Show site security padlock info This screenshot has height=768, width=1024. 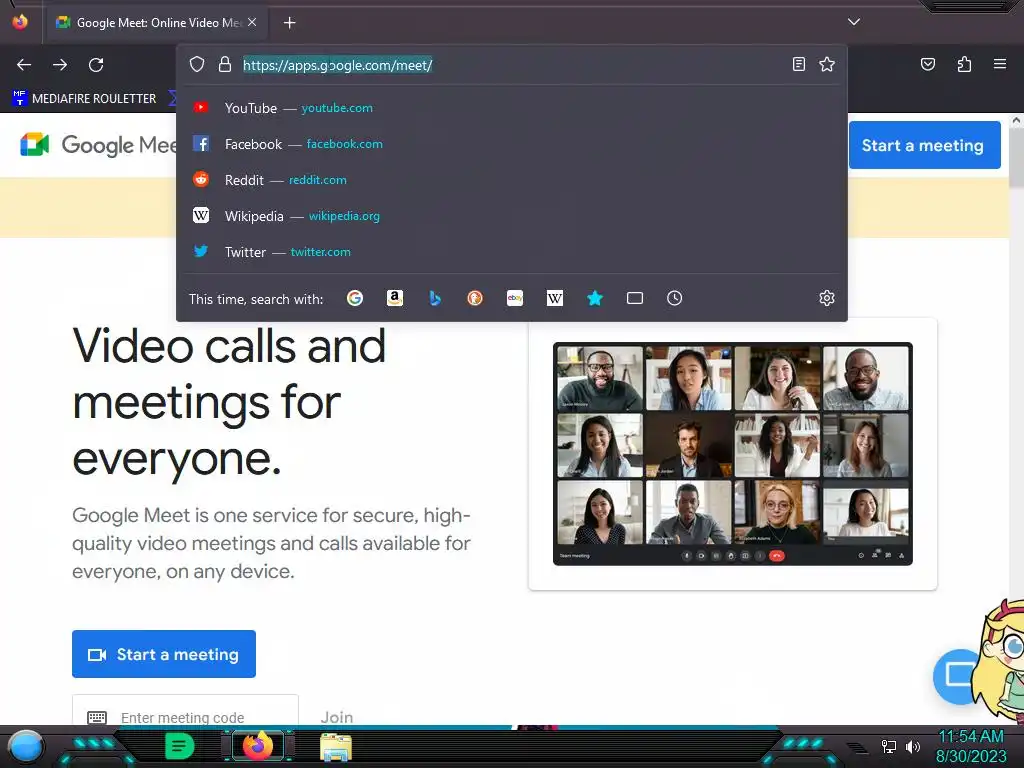225,65
